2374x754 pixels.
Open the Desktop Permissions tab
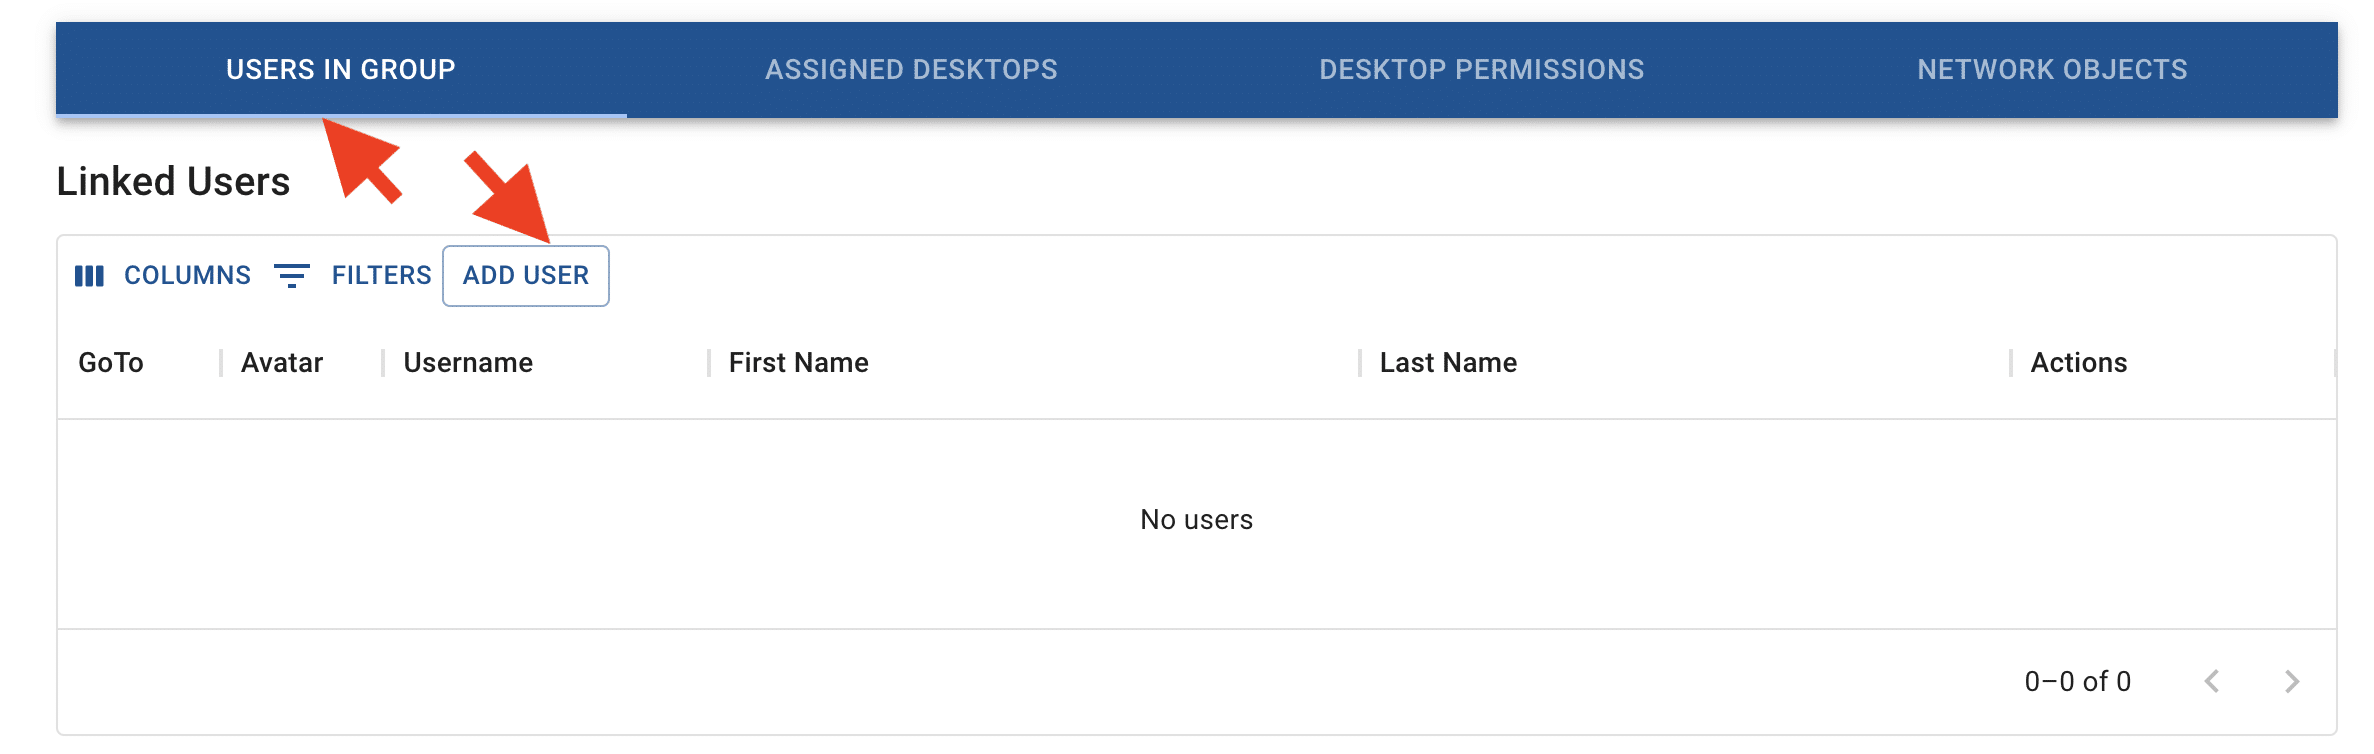pyautogui.click(x=1481, y=69)
